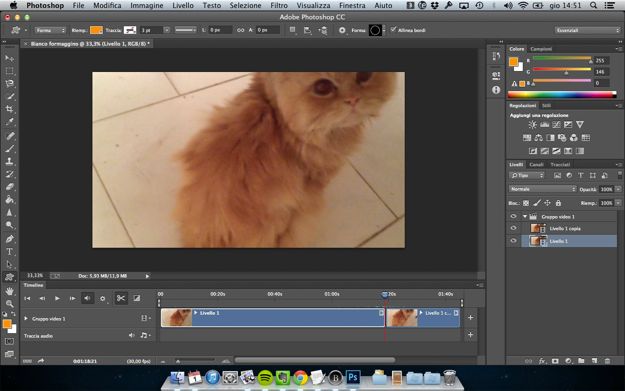Select the Eyedropper tool

click(x=10, y=122)
